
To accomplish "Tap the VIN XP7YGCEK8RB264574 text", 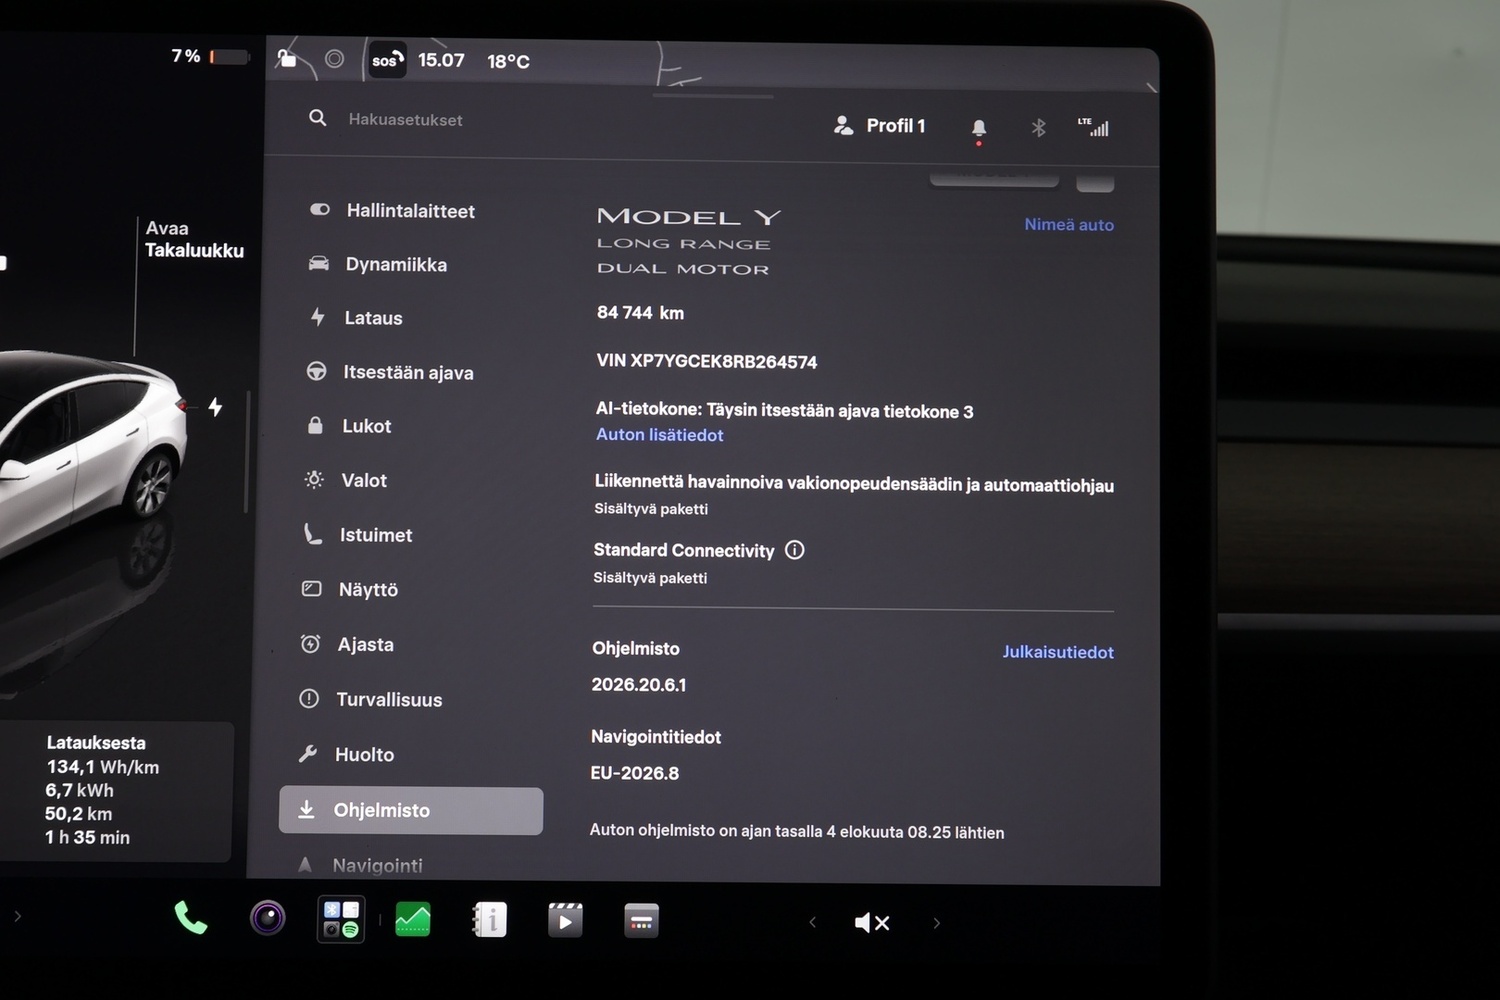I will [707, 362].
